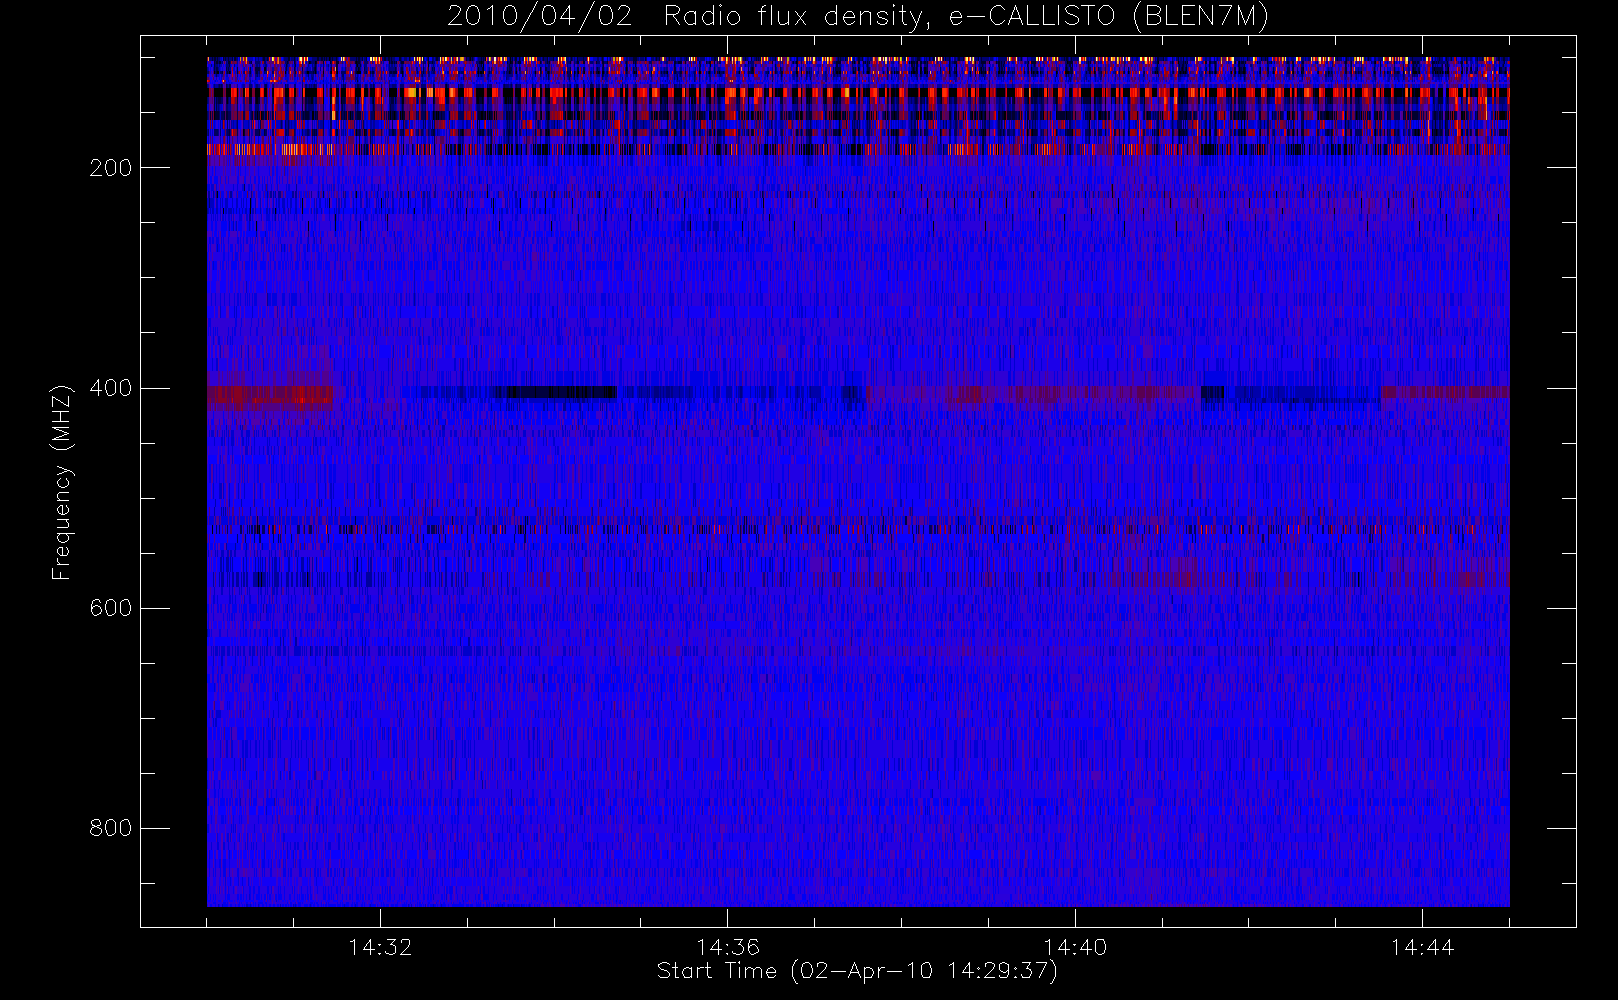
Task: Click the 14:44 time tick label
Action: pyautogui.click(x=1422, y=947)
